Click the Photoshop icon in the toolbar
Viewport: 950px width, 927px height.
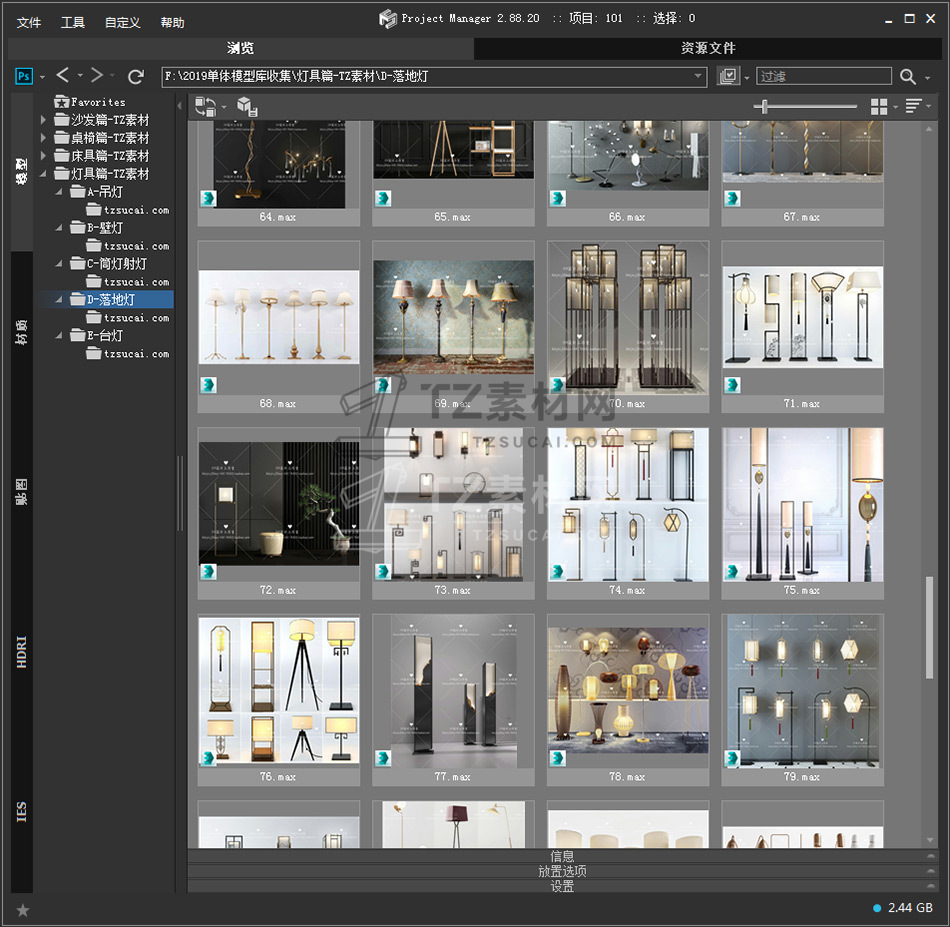click(24, 76)
